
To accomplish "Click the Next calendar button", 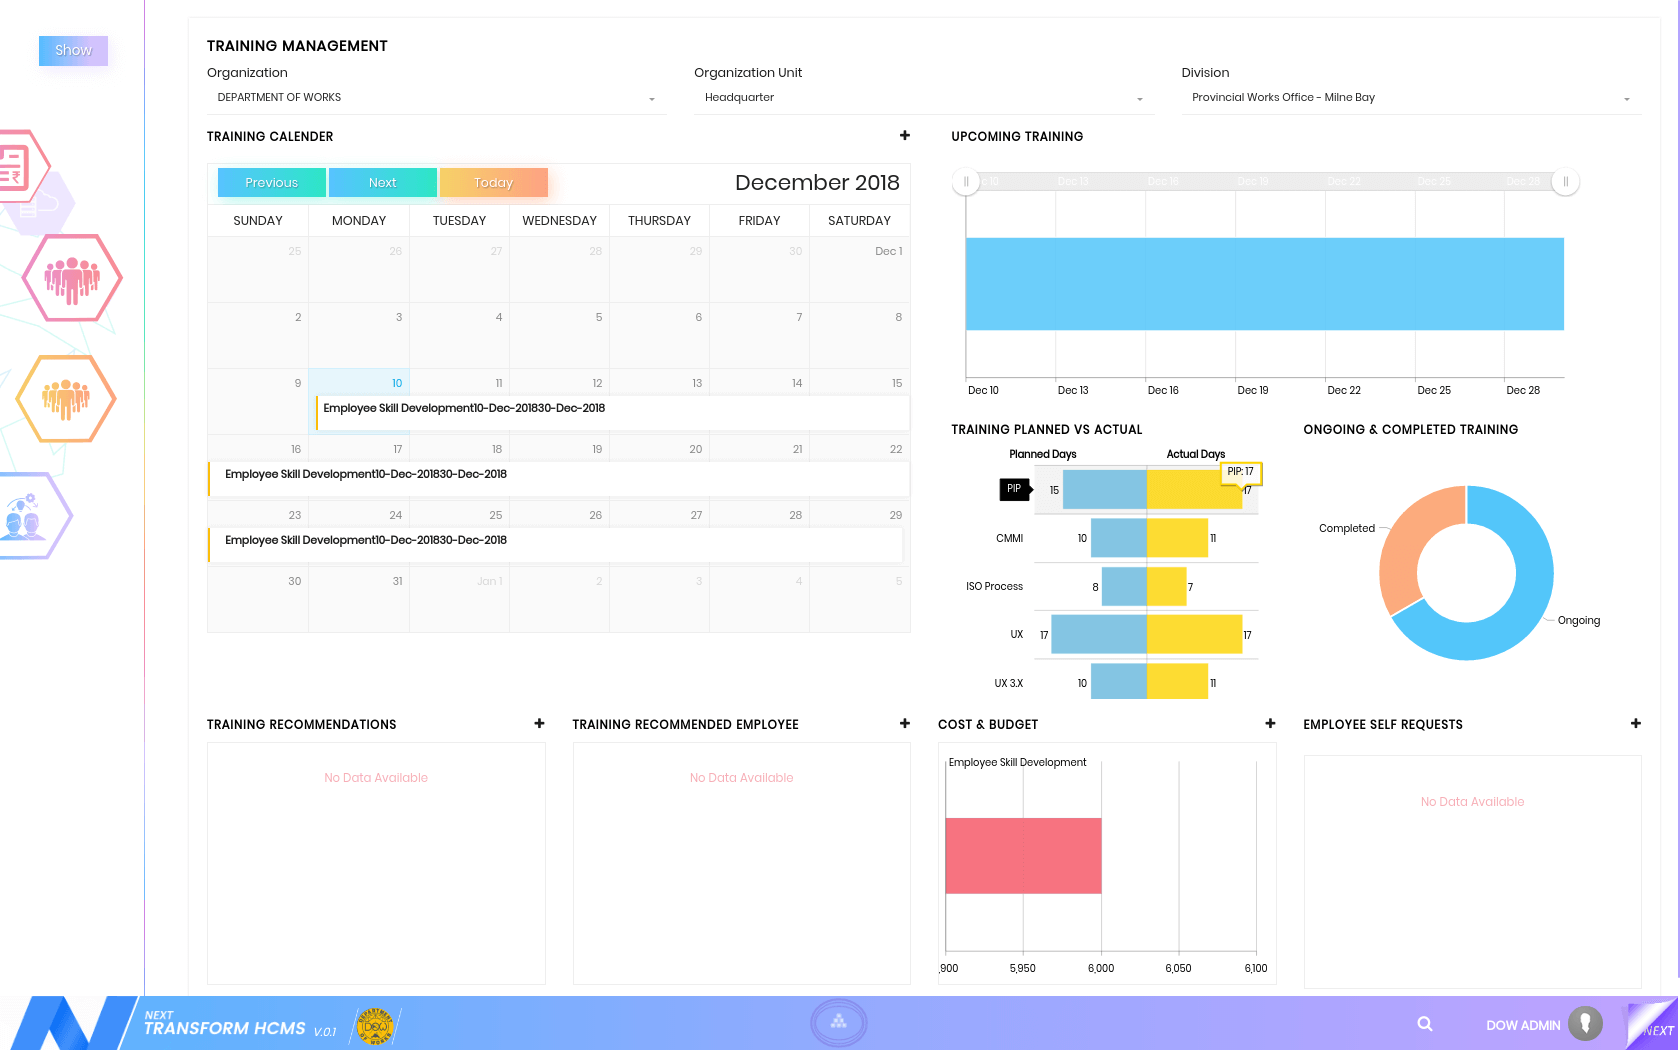I will [x=382, y=183].
